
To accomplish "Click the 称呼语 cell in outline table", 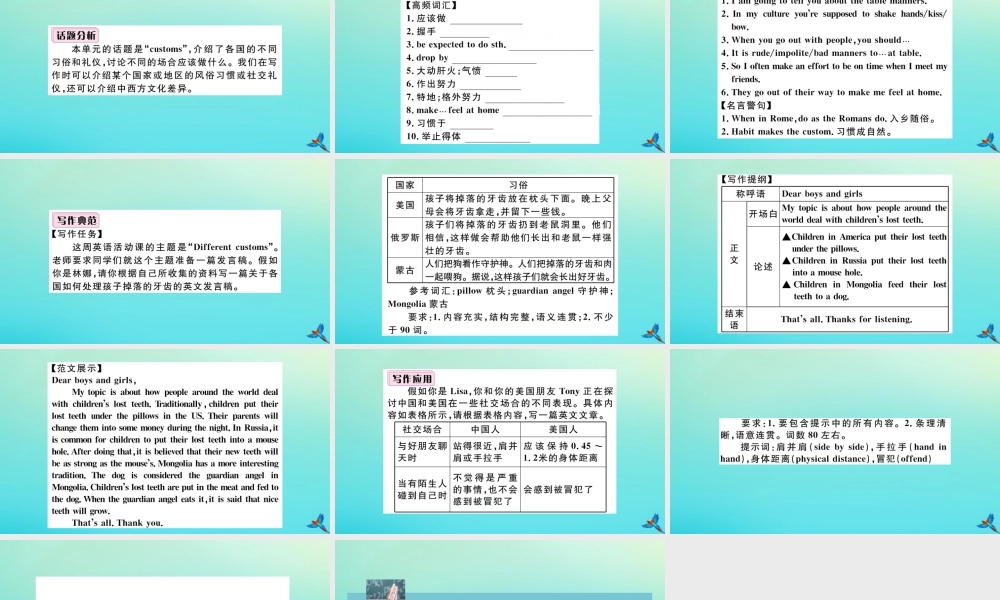I will coord(751,193).
